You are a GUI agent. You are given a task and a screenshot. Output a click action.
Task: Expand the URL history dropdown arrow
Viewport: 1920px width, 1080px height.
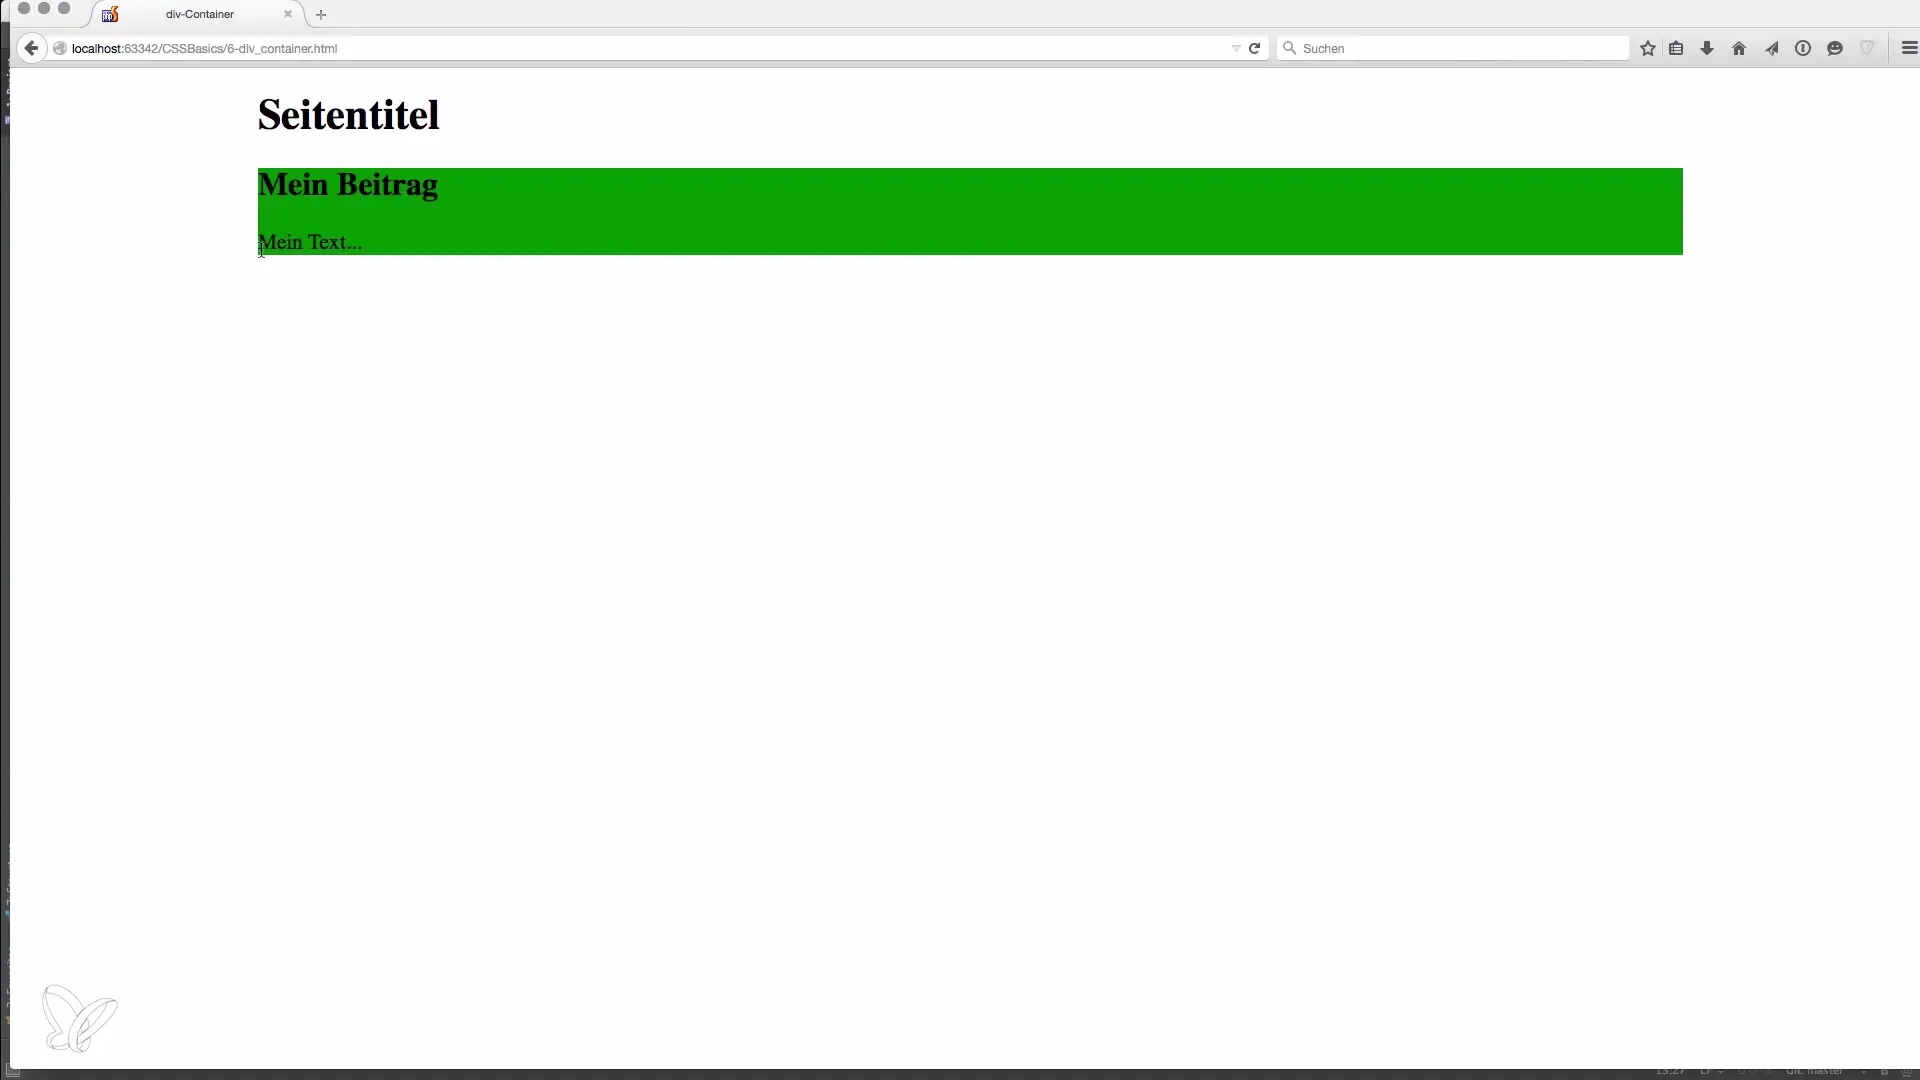pyautogui.click(x=1236, y=48)
